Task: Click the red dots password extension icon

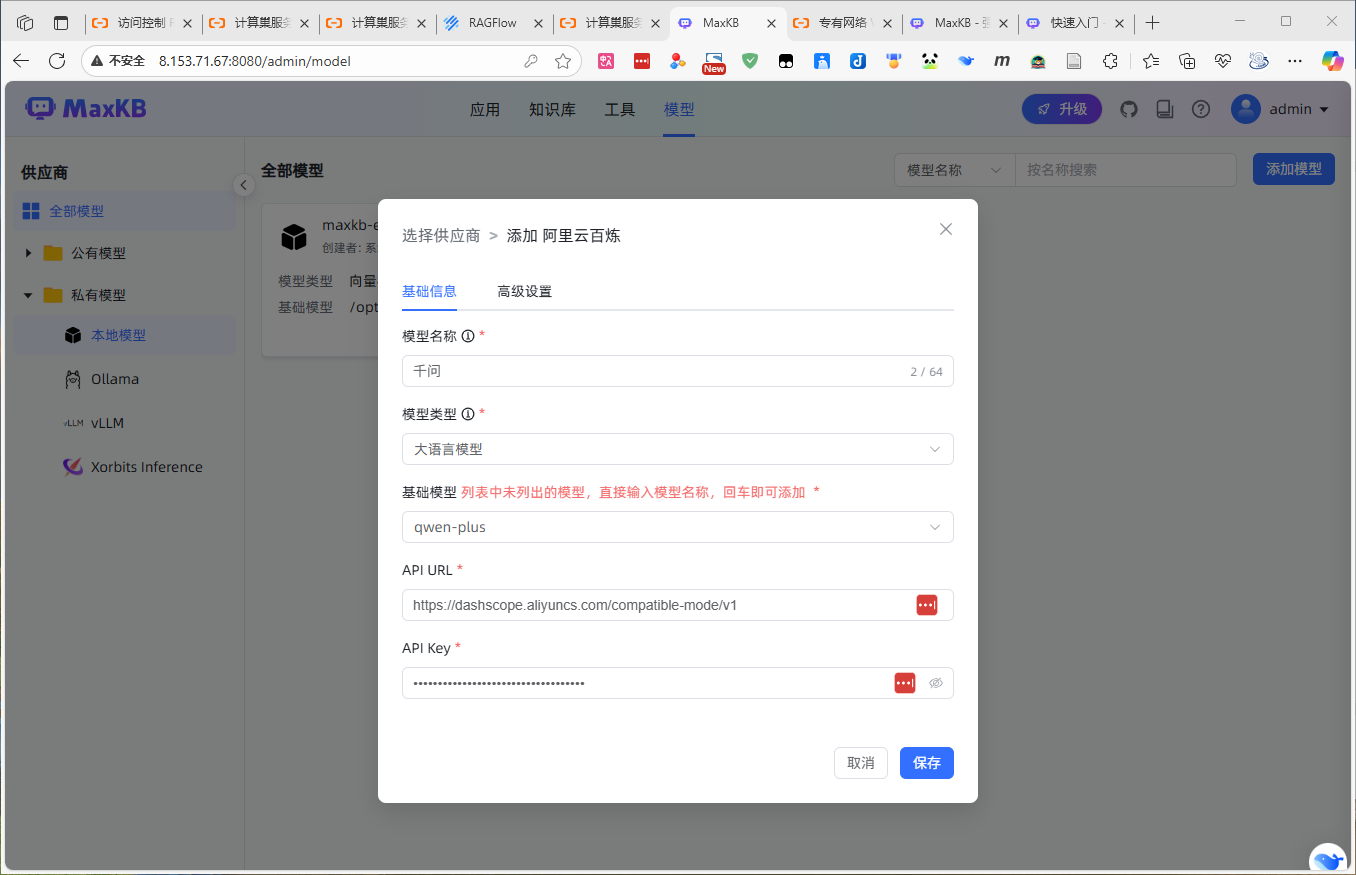Action: point(642,61)
